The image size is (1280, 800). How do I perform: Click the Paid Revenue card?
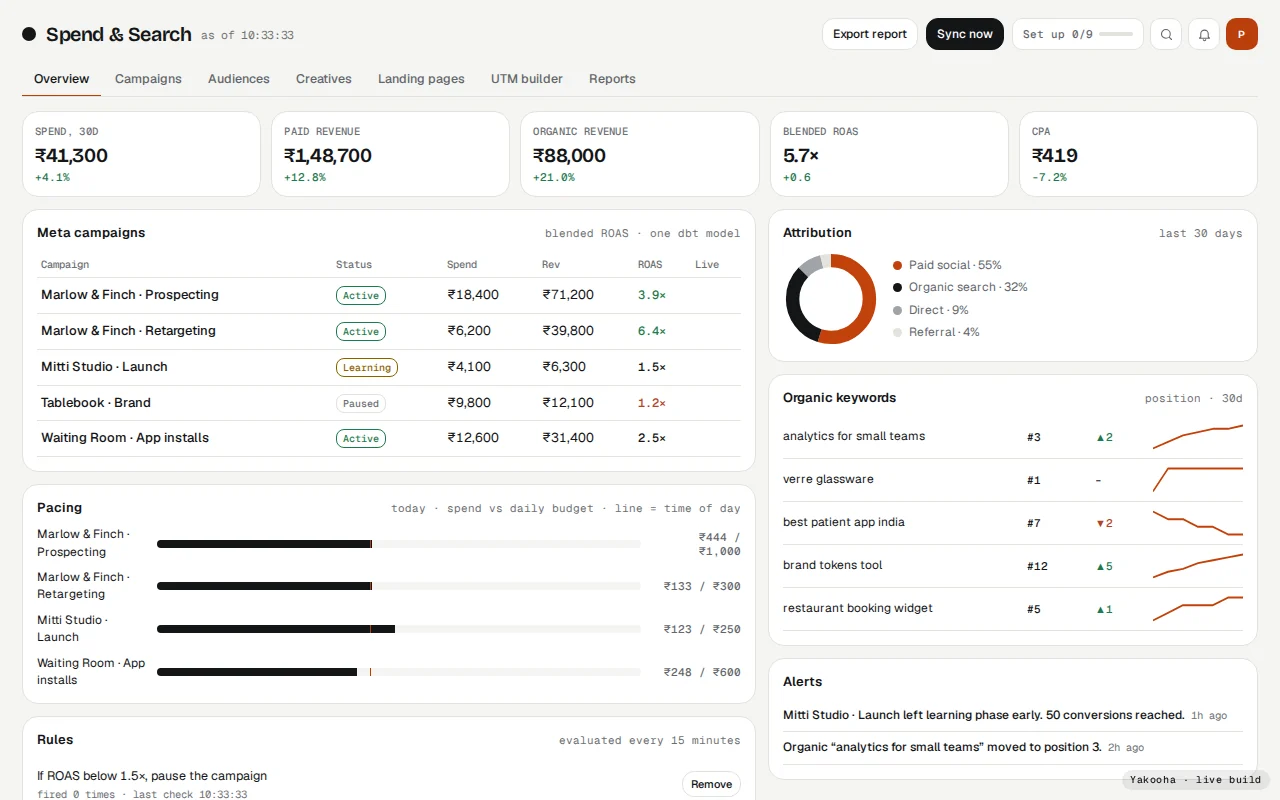coord(390,154)
